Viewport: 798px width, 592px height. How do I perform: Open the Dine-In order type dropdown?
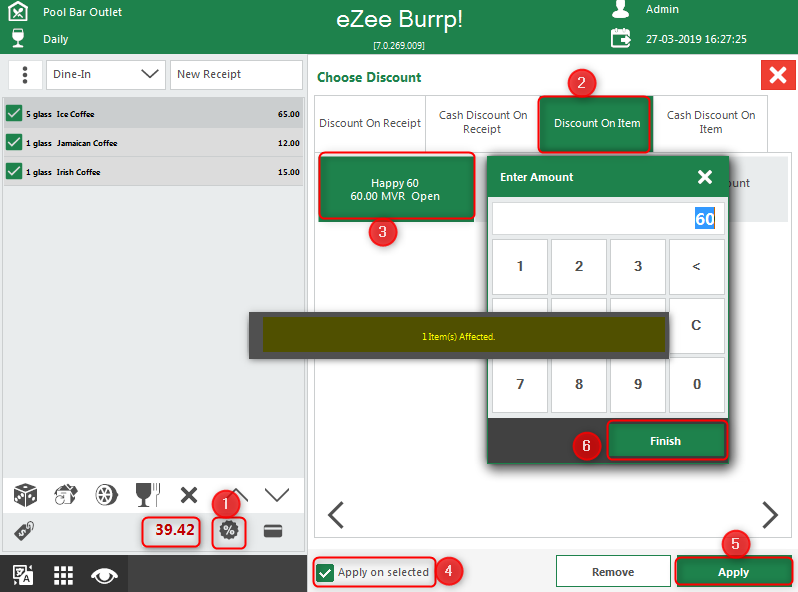[x=106, y=74]
